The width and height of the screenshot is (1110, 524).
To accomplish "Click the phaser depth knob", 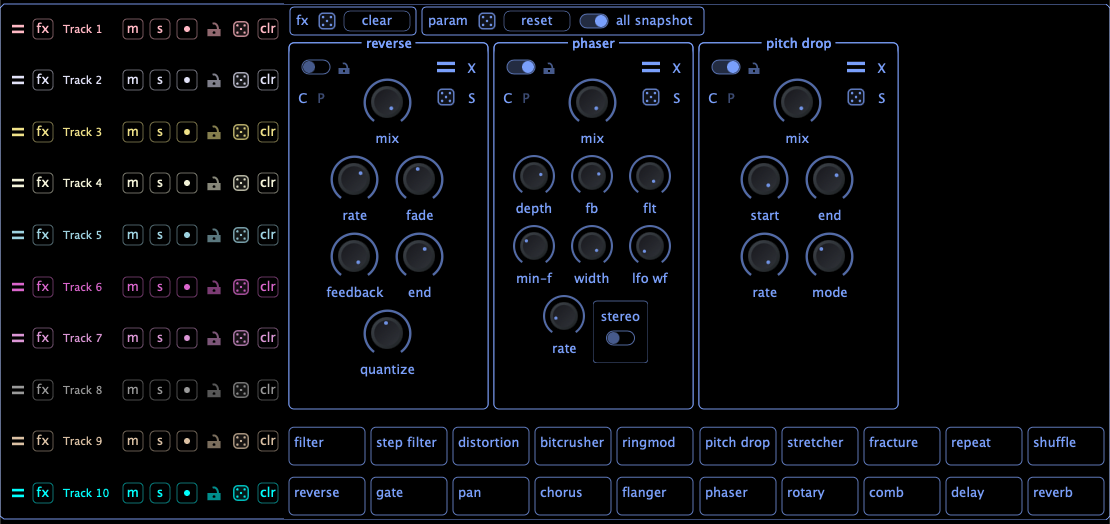I will pos(534,177).
